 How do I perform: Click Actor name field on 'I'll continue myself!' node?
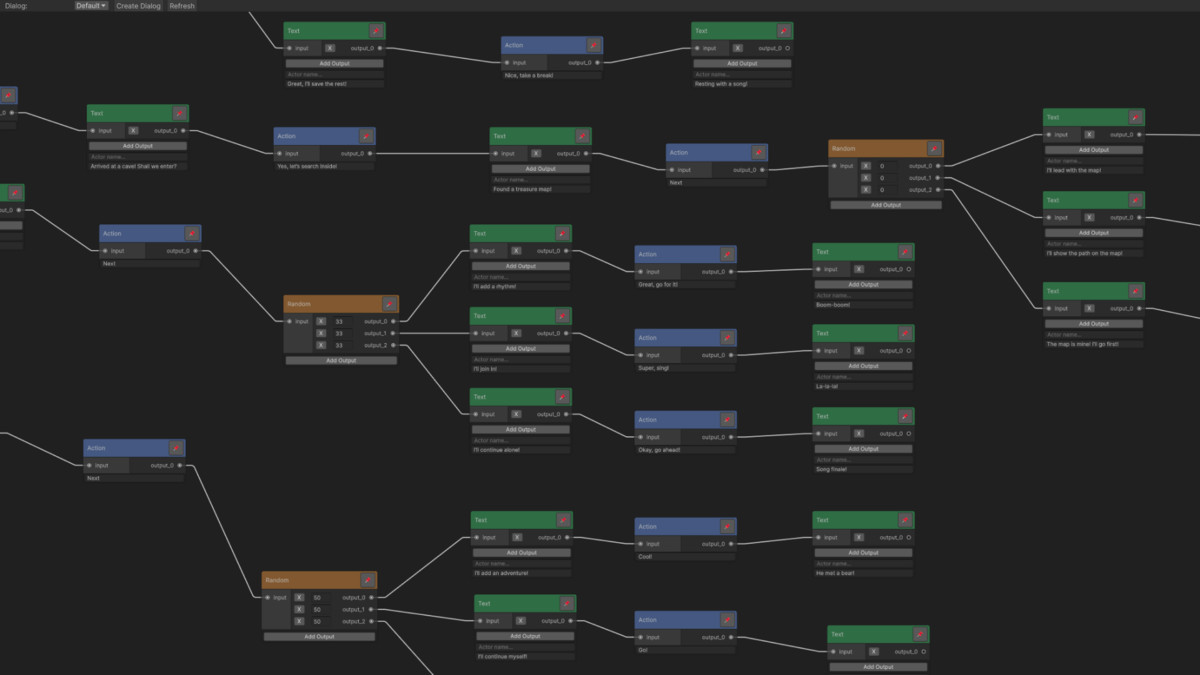point(525,647)
